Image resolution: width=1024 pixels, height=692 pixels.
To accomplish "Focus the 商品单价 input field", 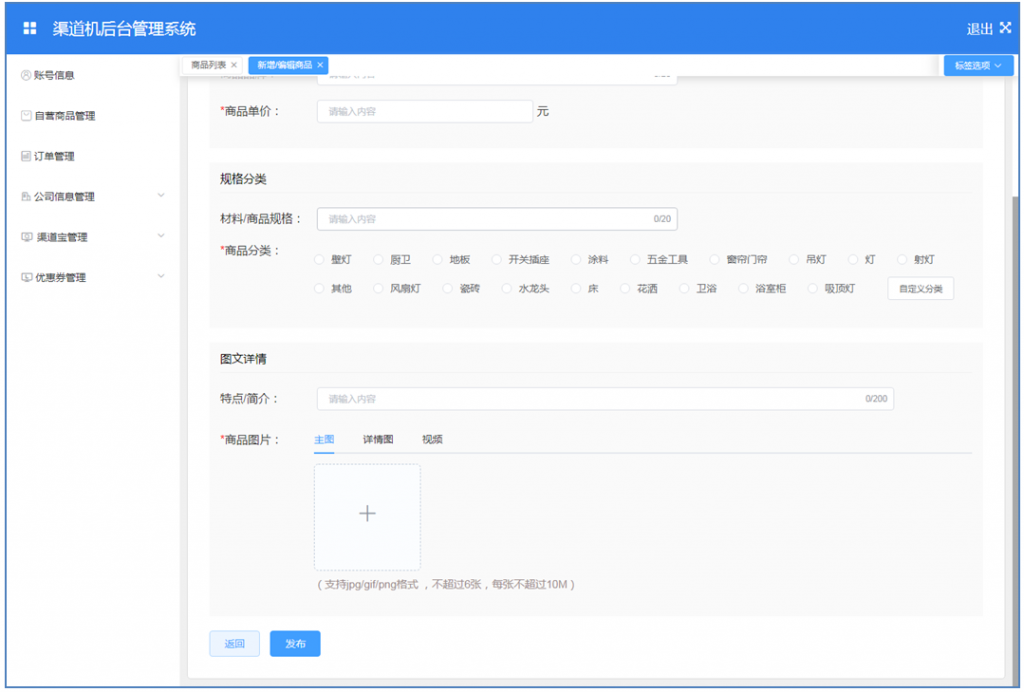I will tap(425, 112).
